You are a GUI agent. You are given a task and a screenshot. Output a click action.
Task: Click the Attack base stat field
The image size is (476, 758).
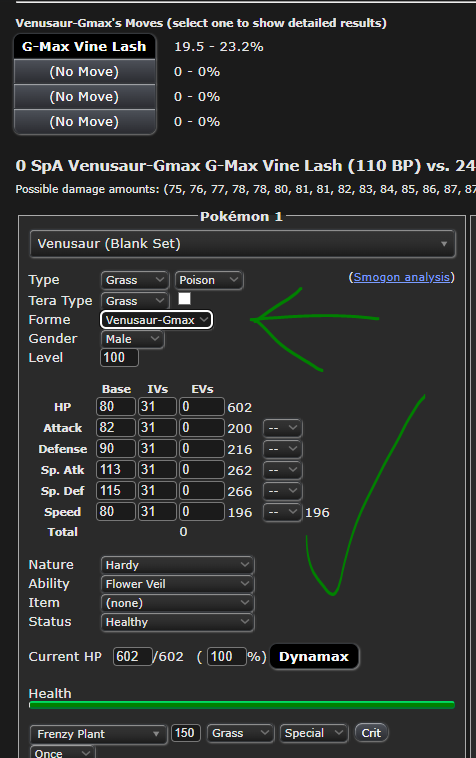point(116,428)
